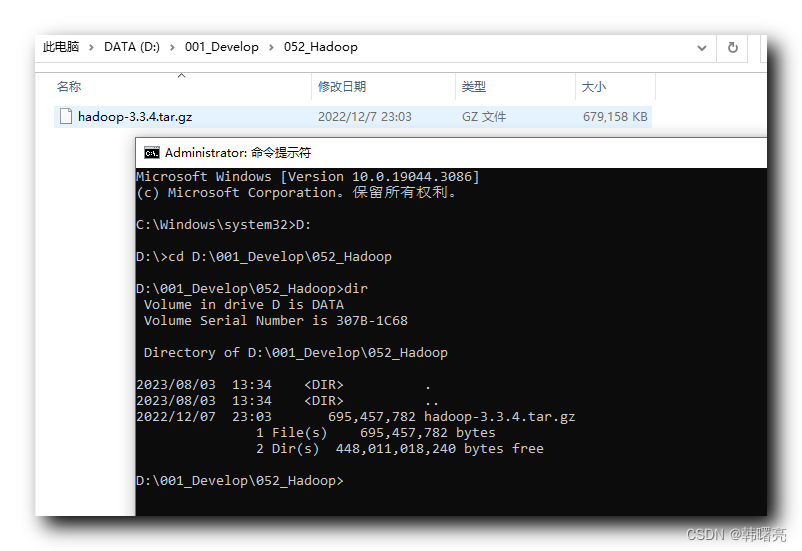This screenshot has width=802, height=551.
Task: Click the 1 File(s) summary line
Action: coord(375,433)
